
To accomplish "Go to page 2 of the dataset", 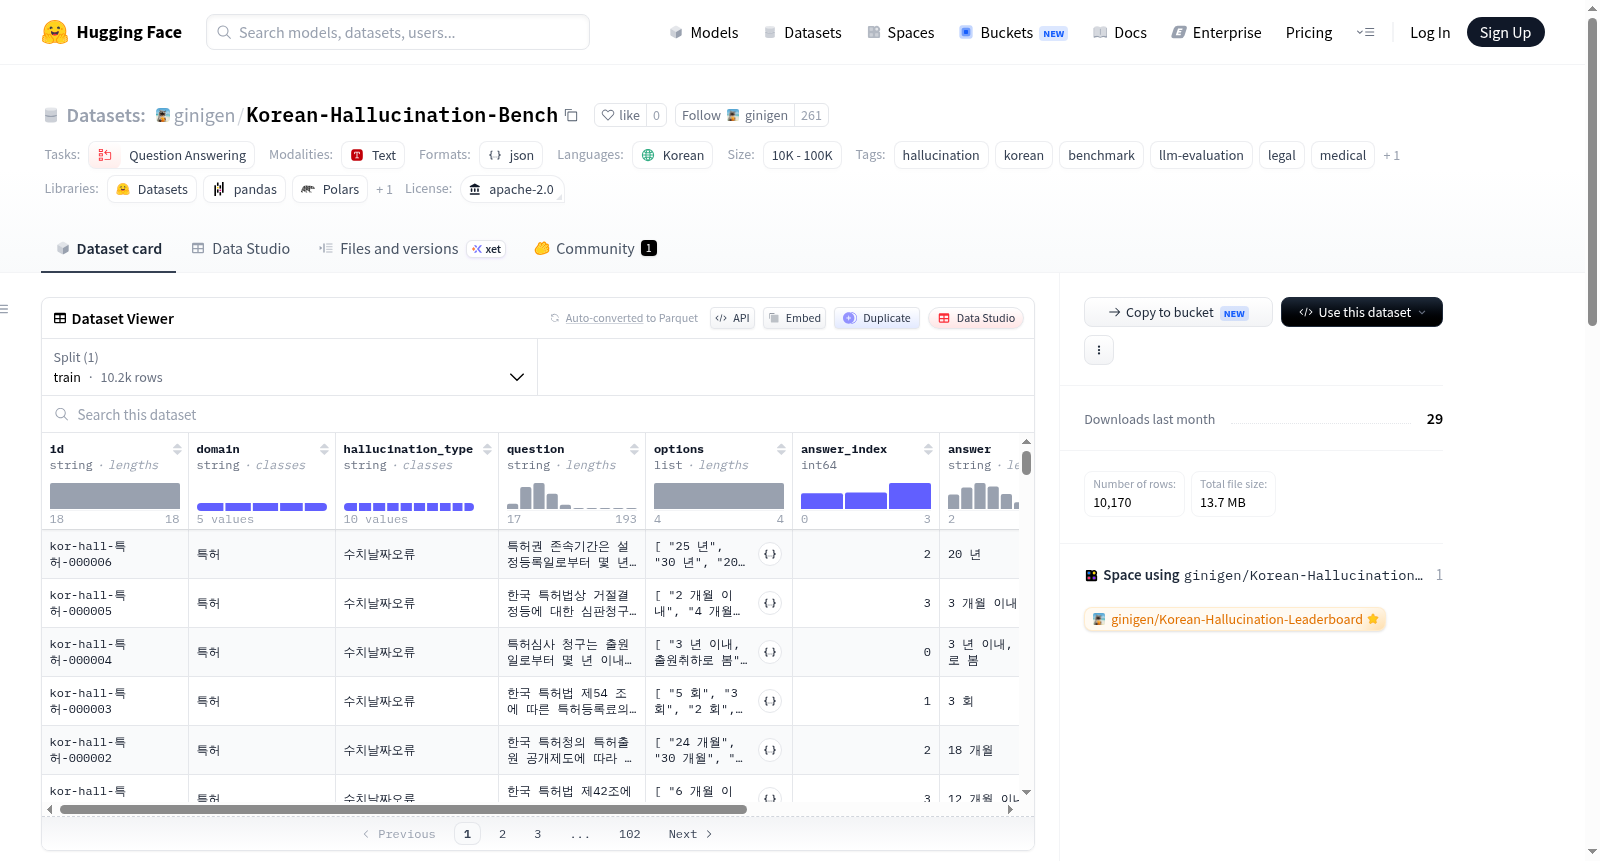I will (502, 834).
